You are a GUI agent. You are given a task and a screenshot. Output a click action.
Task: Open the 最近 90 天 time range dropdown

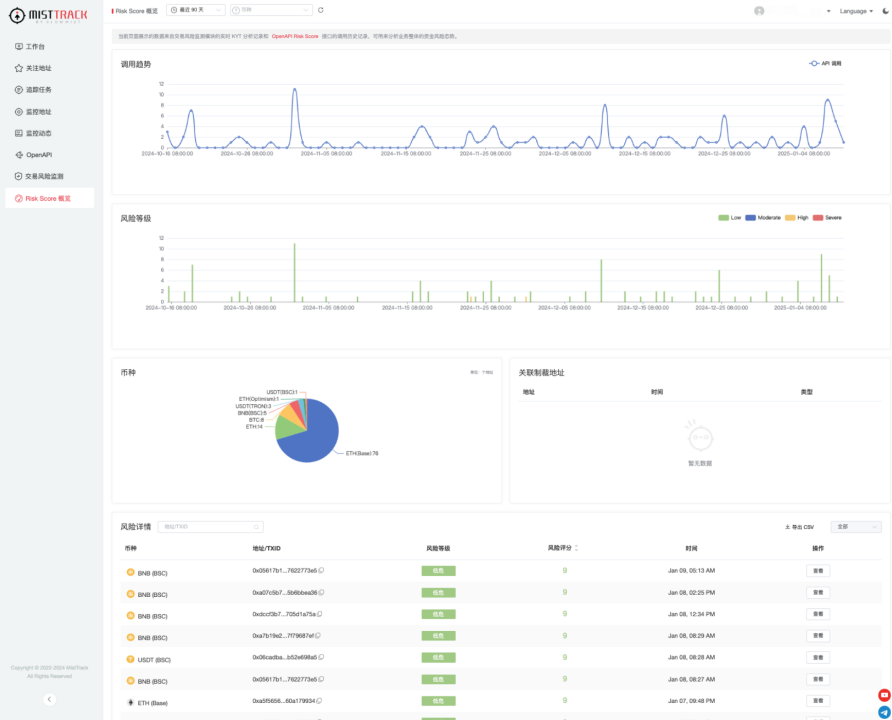pos(195,10)
